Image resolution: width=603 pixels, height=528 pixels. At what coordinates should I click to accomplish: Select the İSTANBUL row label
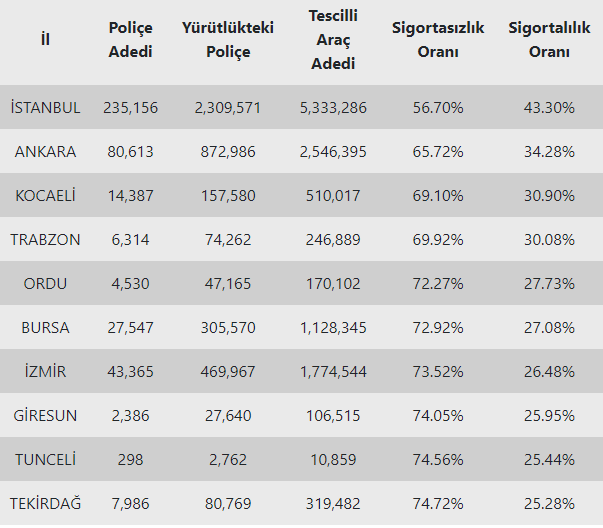[x=46, y=107]
